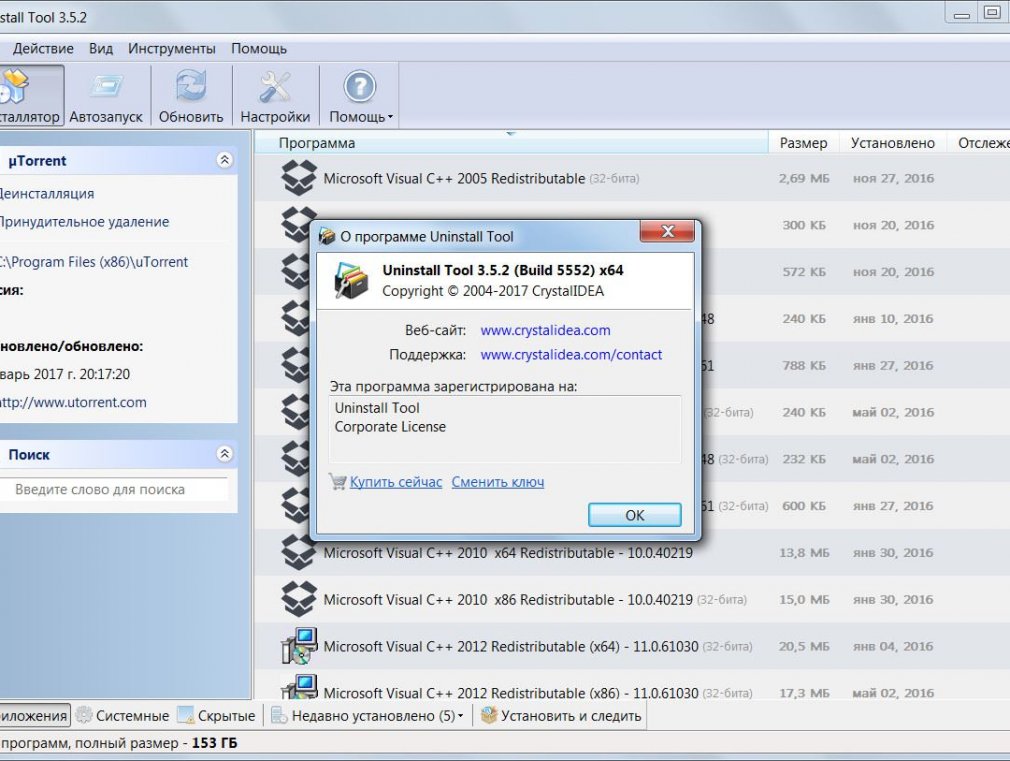
Task: Click Принудительное удаление in the sidebar
Action: (x=84, y=222)
